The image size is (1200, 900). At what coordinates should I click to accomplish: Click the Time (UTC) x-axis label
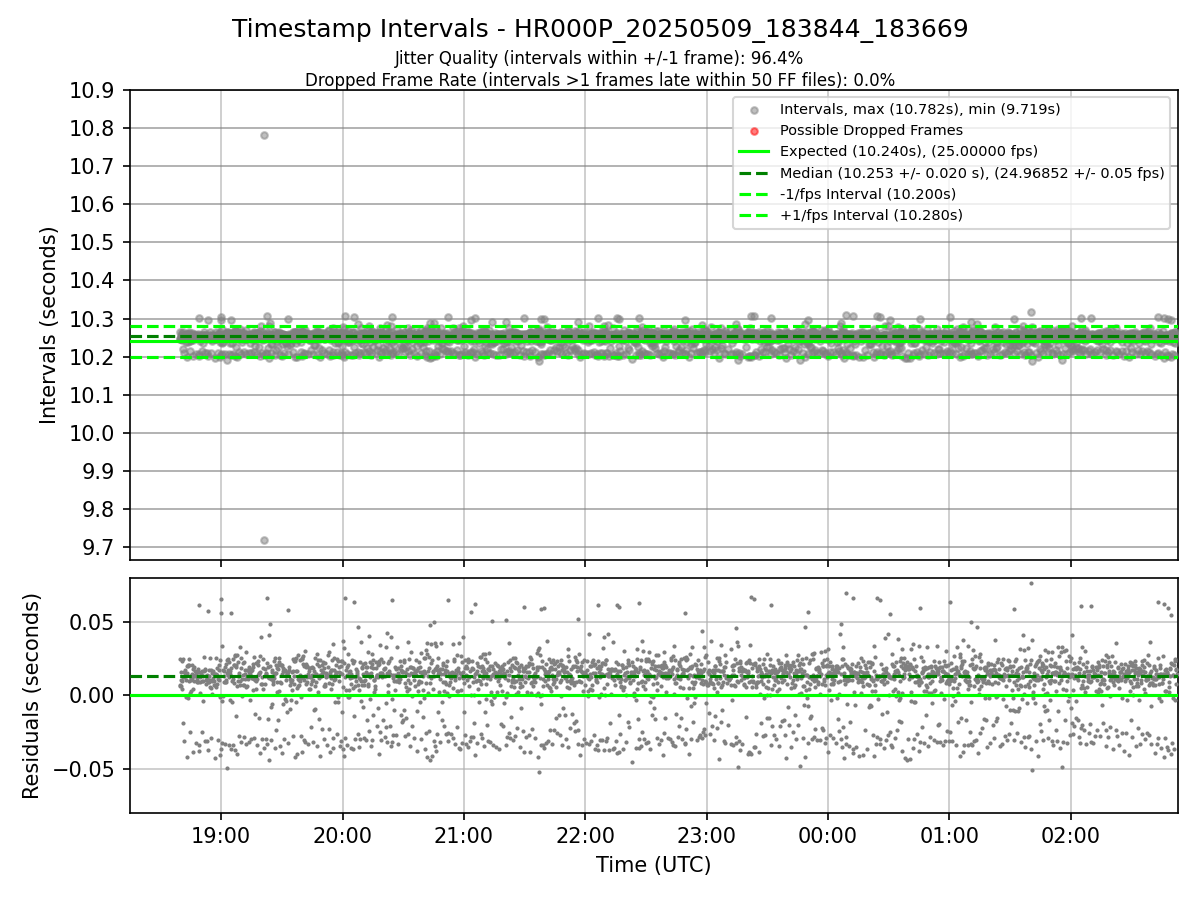[653, 865]
